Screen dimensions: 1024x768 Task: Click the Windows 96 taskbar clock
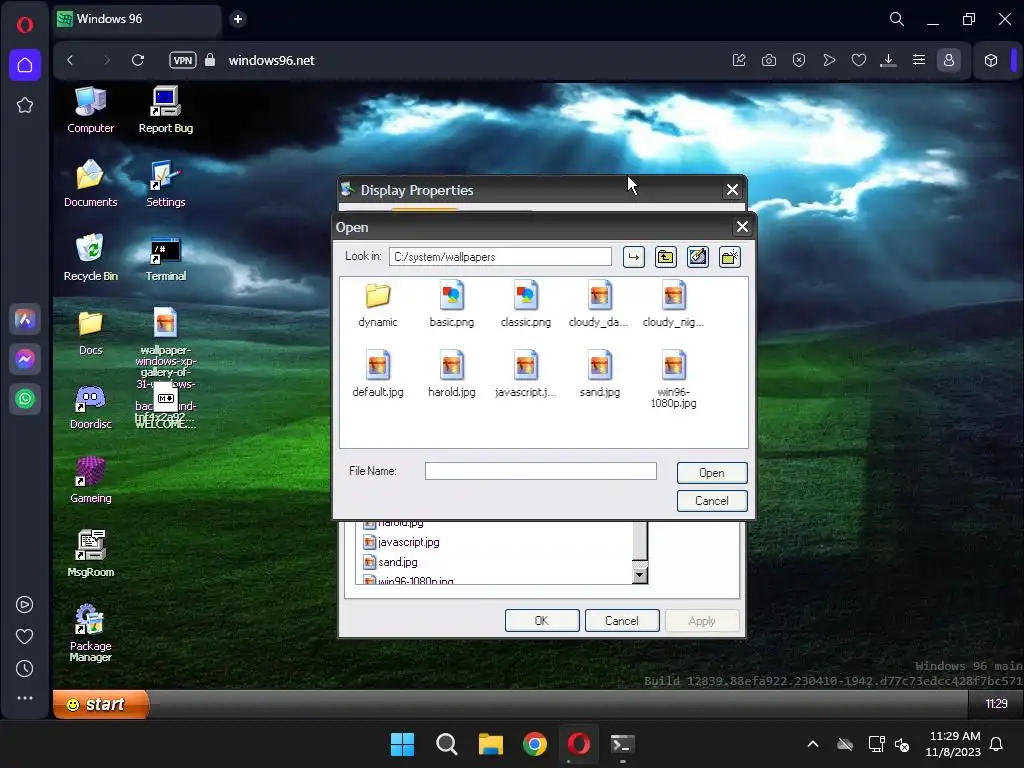996,704
